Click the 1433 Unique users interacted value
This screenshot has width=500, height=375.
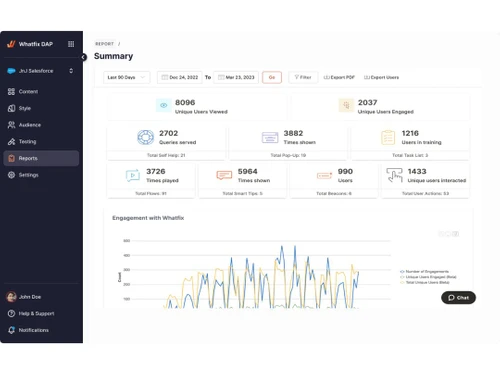pyautogui.click(x=417, y=171)
